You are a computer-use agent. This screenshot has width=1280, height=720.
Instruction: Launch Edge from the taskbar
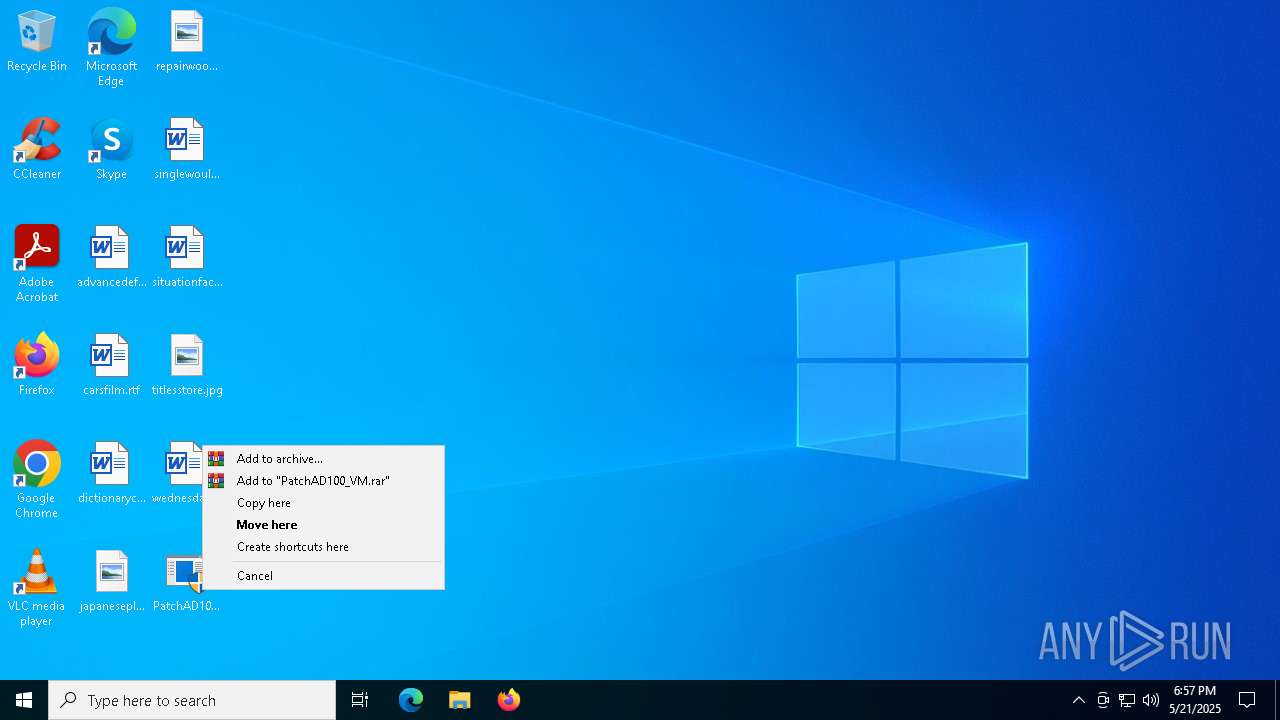click(411, 700)
